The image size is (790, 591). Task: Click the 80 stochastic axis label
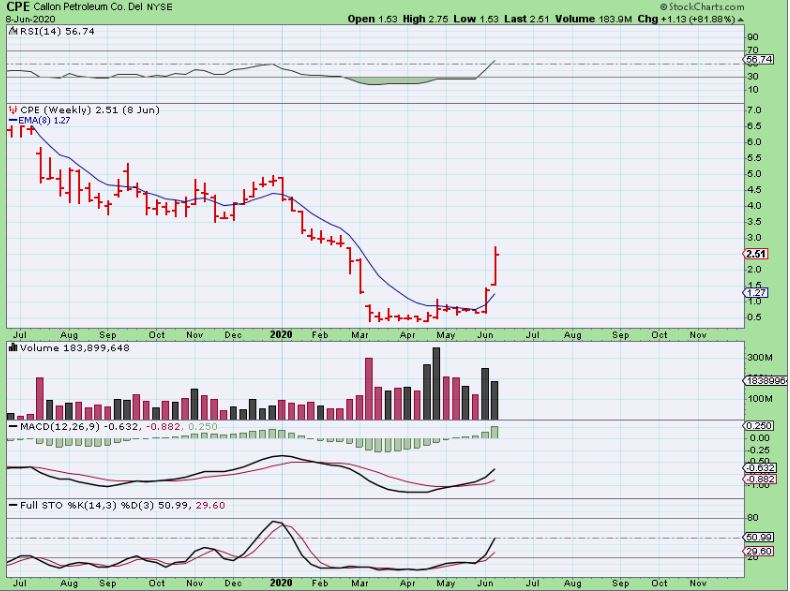753,518
